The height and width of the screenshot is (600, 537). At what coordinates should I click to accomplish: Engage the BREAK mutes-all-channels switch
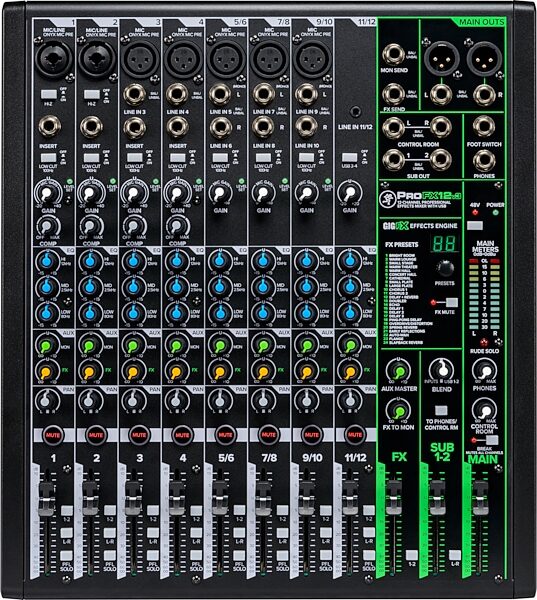[x=492, y=440]
